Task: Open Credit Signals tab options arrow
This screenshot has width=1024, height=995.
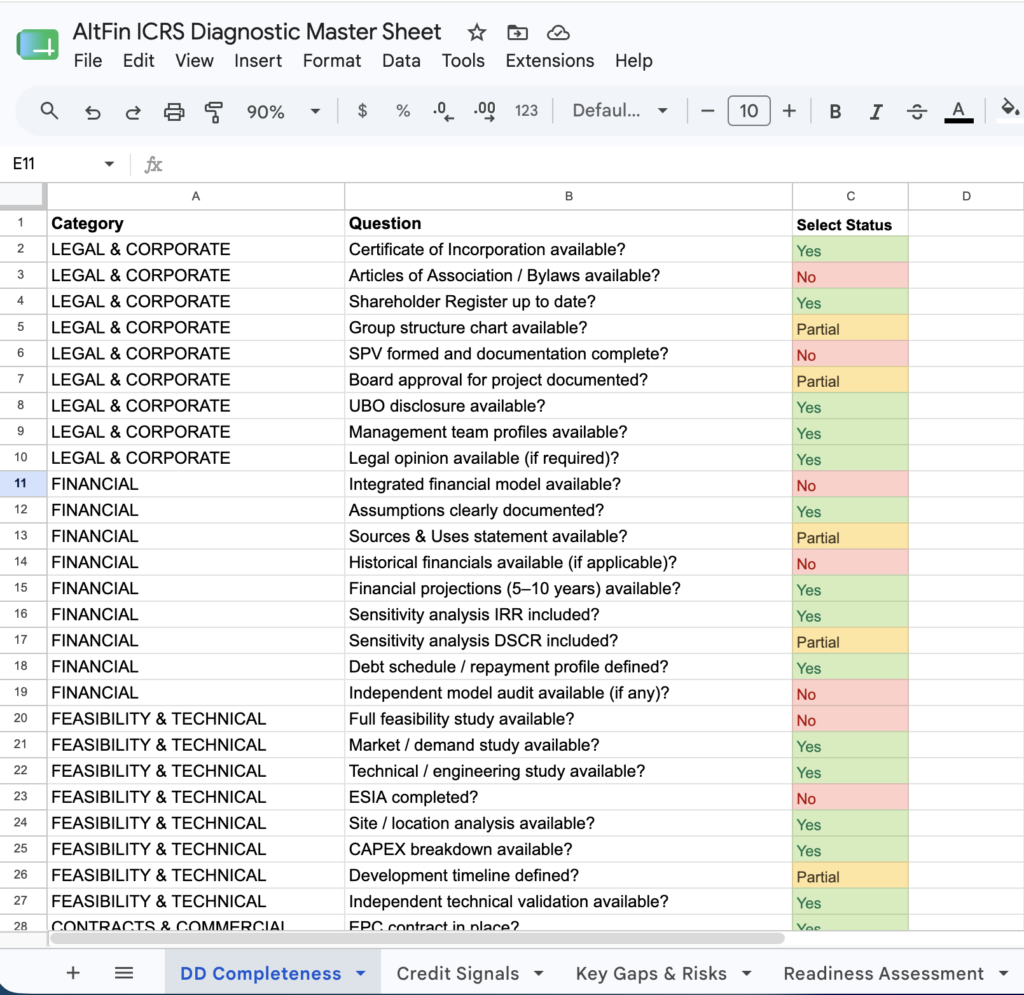Action: (x=539, y=973)
